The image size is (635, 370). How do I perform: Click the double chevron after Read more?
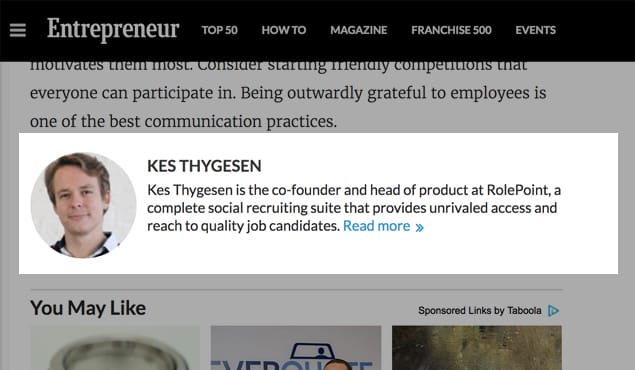[x=420, y=227]
